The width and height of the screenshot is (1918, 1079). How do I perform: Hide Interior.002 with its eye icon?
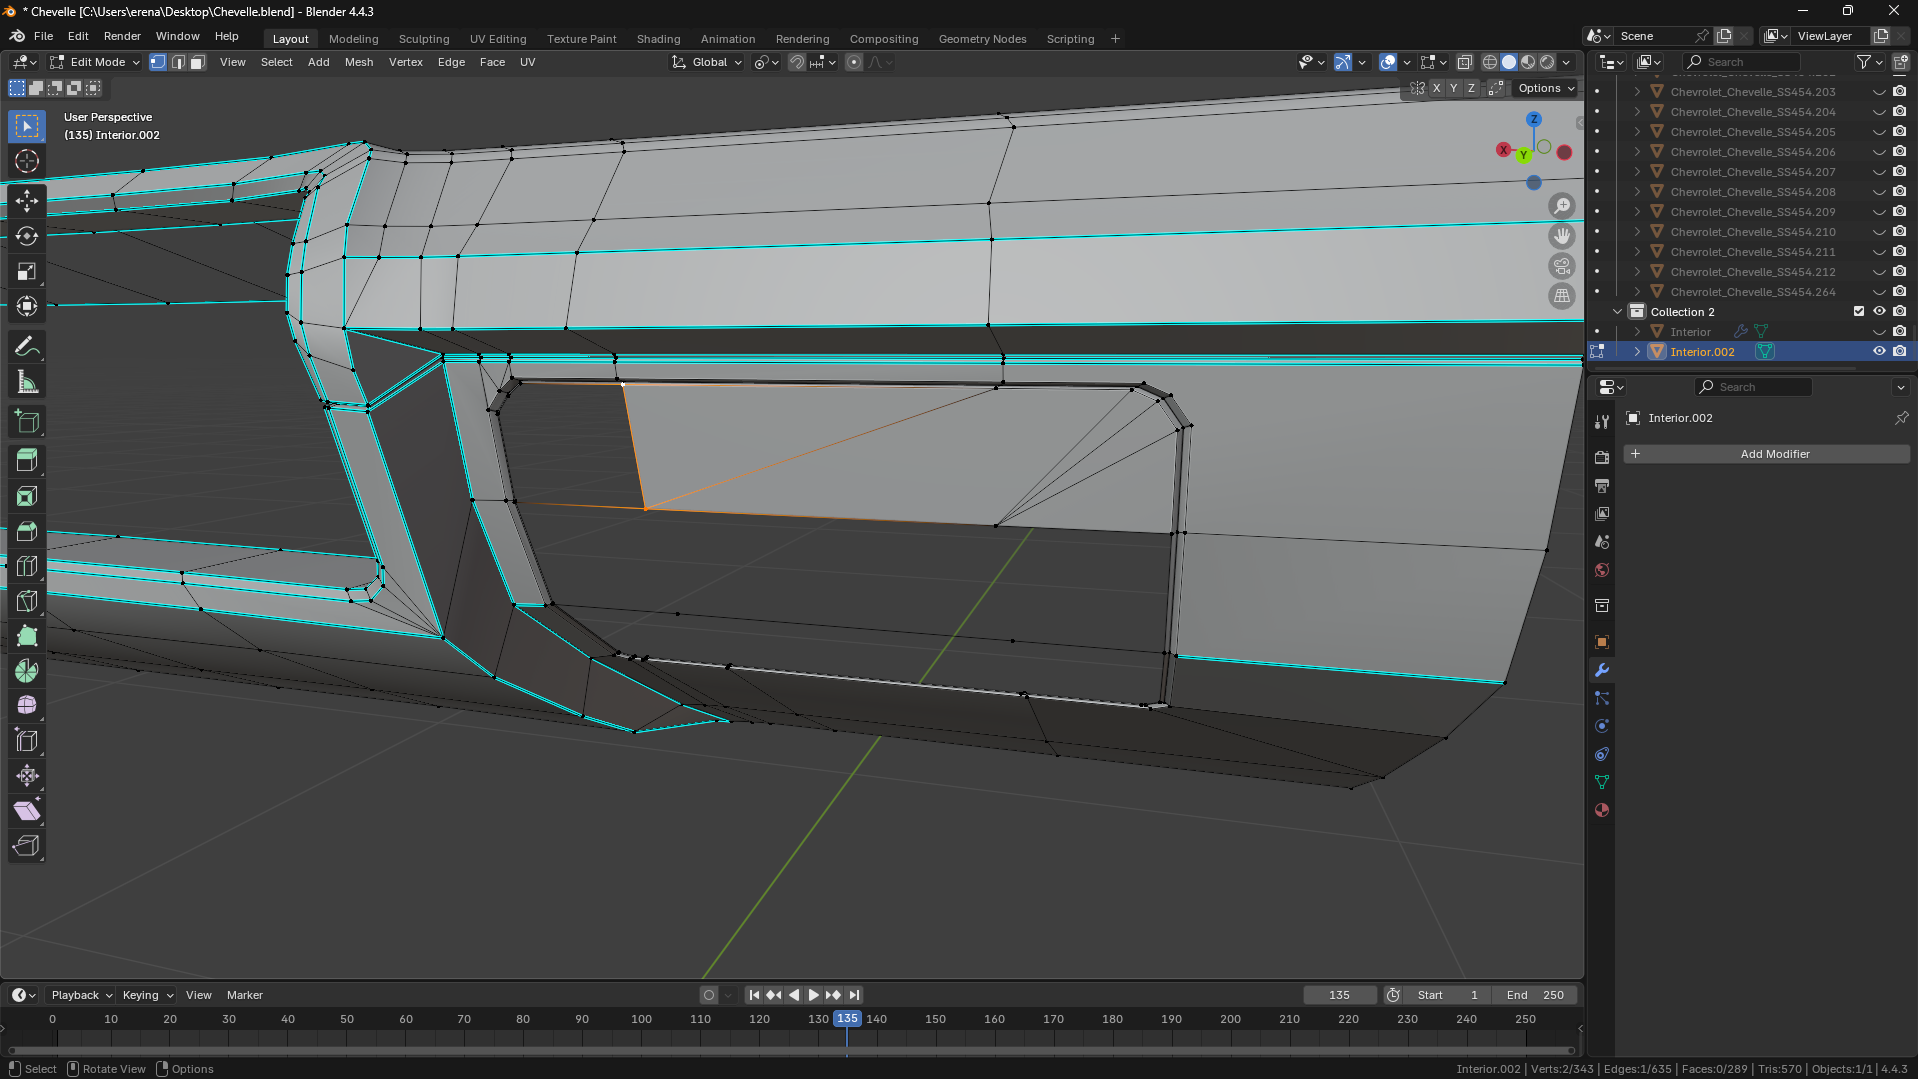1879,352
